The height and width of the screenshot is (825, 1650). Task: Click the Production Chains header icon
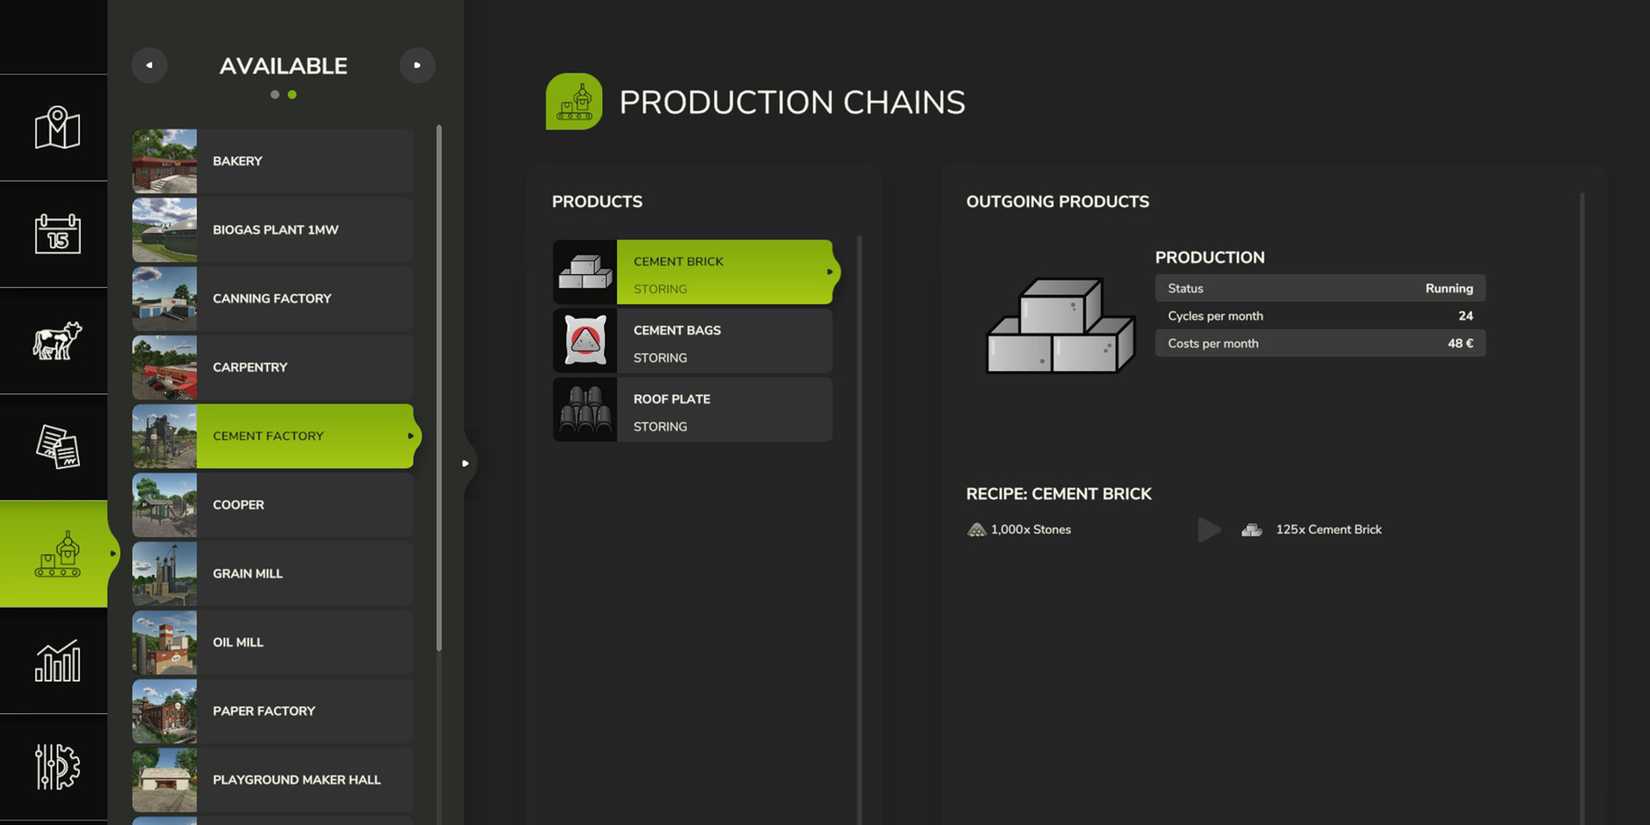point(574,102)
